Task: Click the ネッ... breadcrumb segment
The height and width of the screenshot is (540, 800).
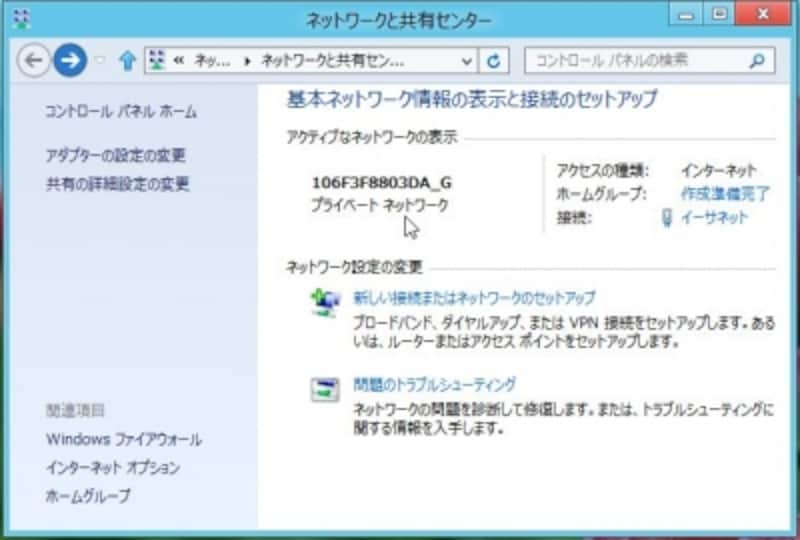Action: 212,62
